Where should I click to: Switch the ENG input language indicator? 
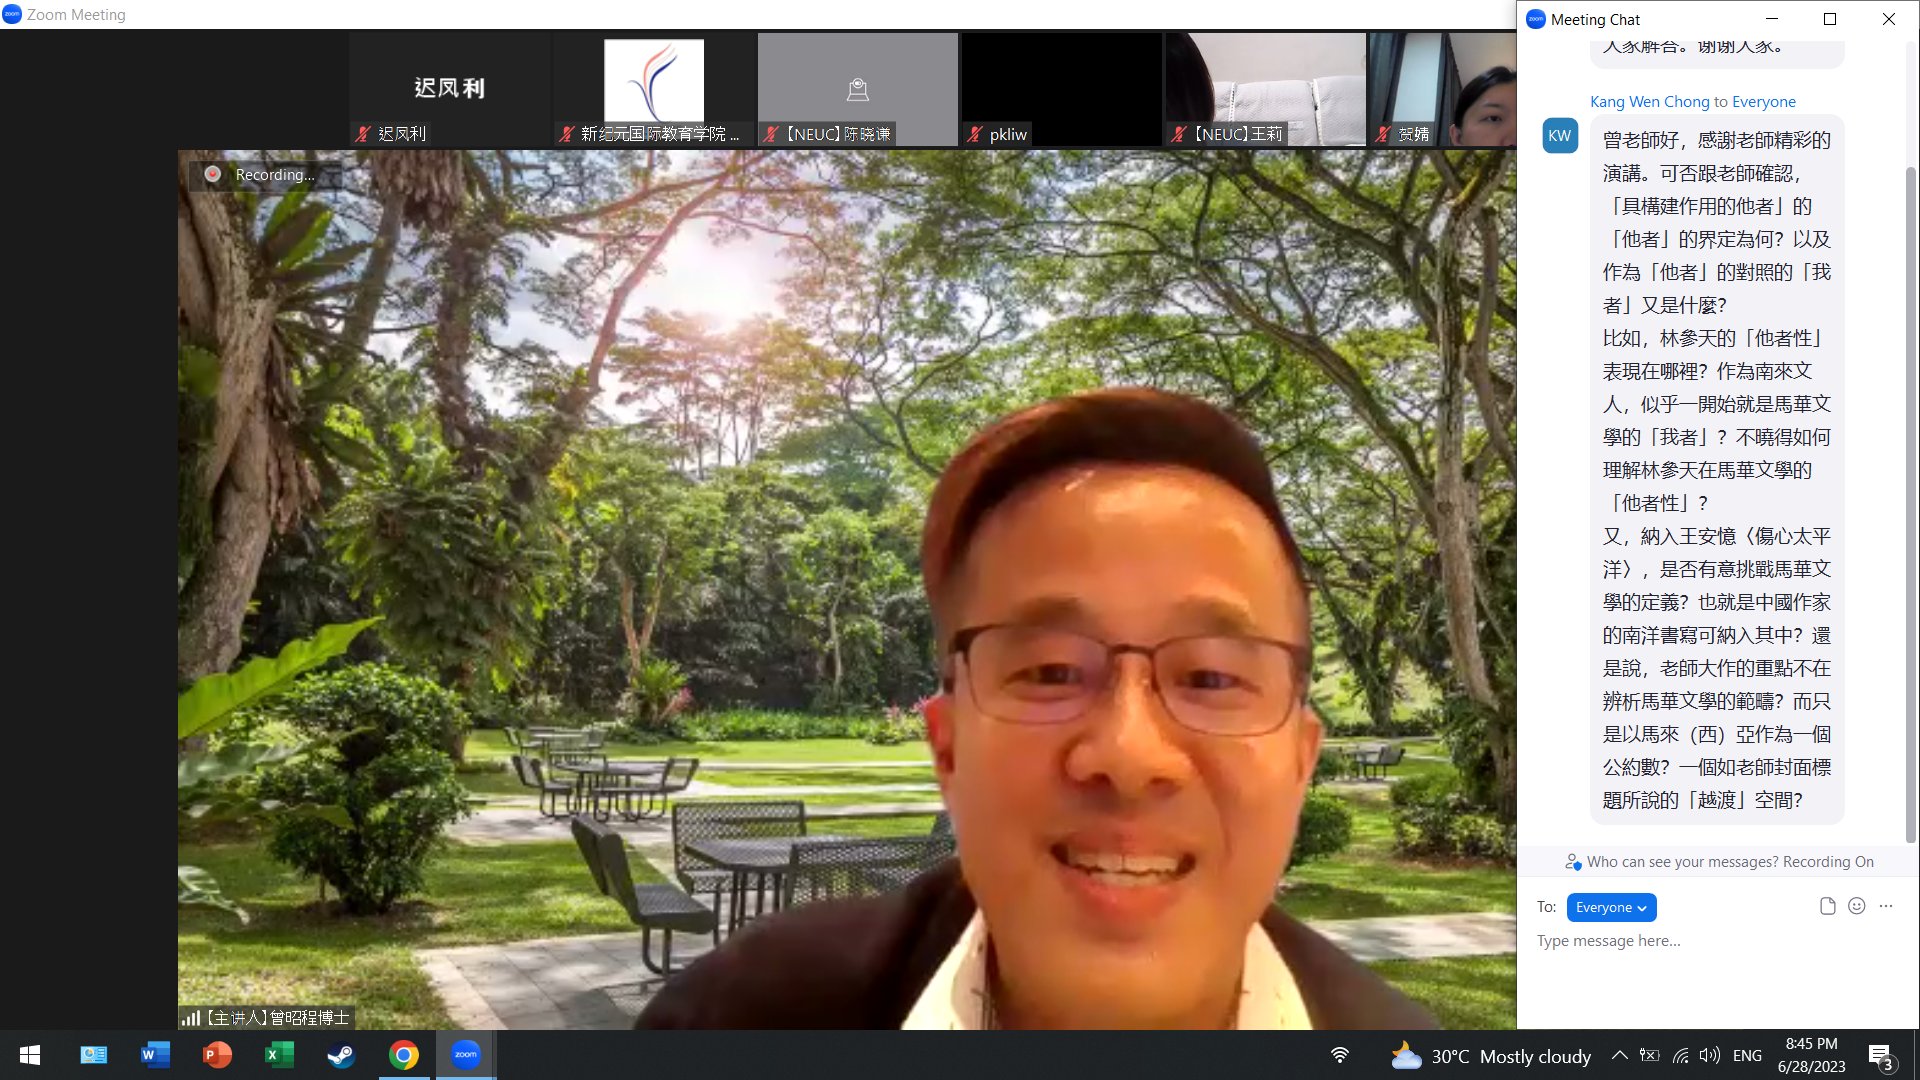tap(1747, 1055)
